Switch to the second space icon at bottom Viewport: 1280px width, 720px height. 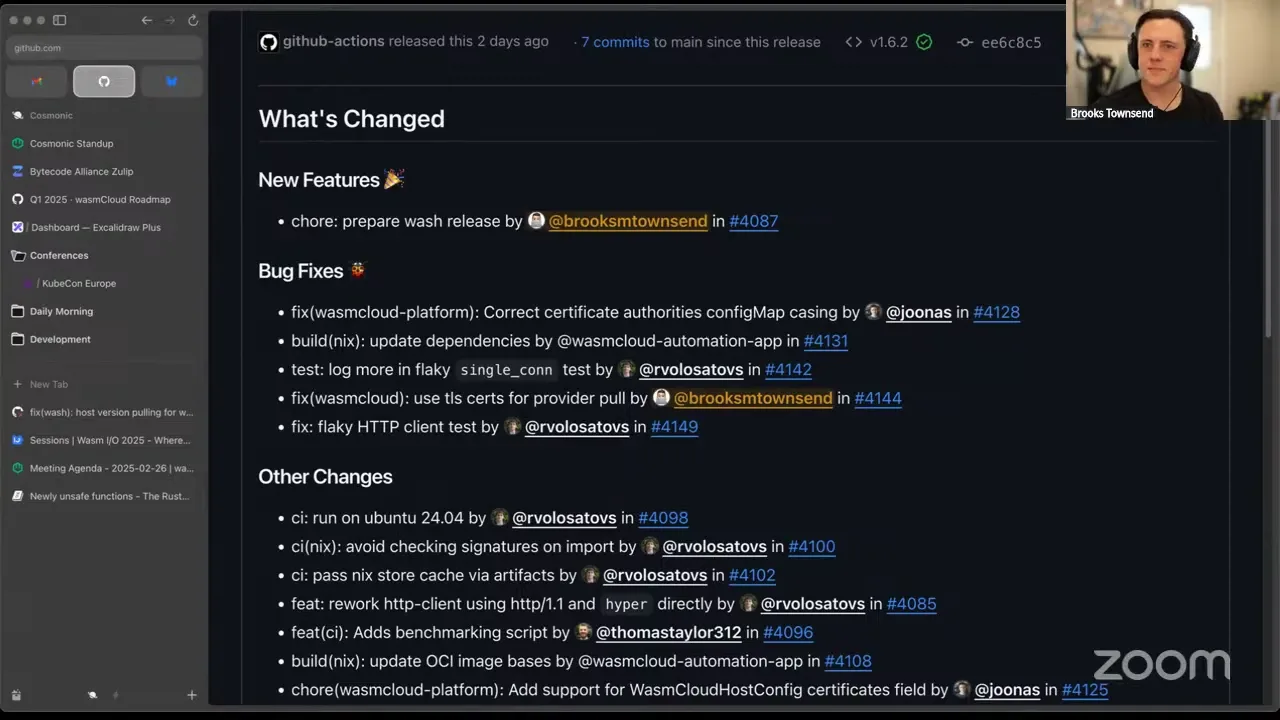coord(115,695)
